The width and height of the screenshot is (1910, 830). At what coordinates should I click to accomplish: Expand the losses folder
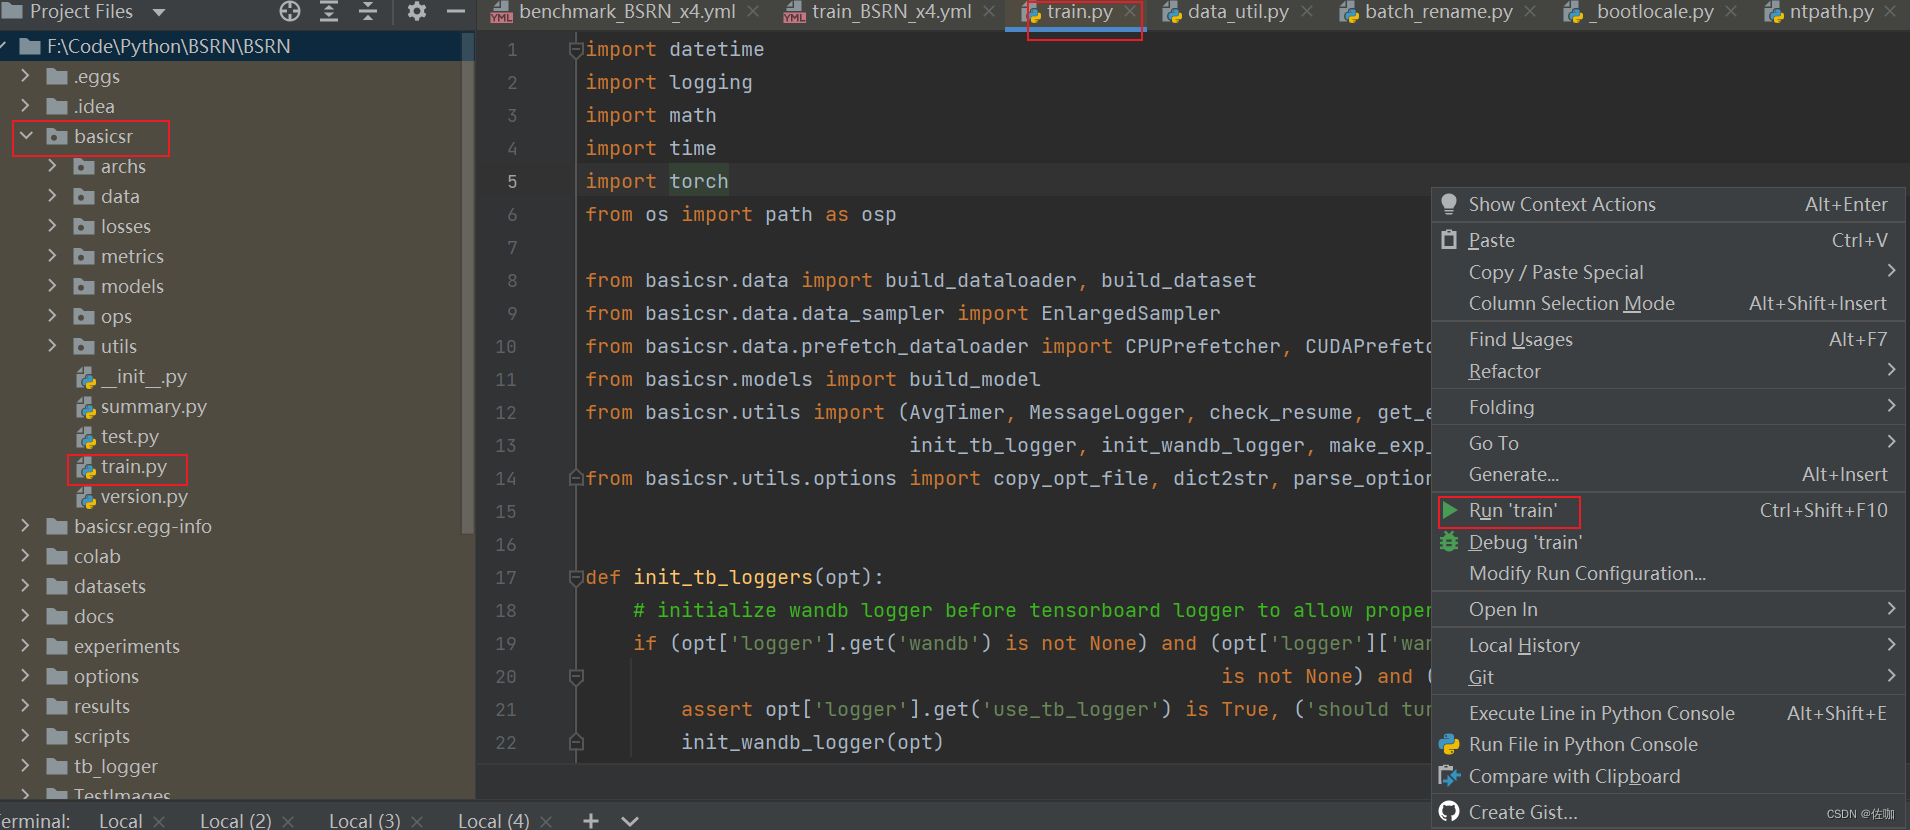pyautogui.click(x=53, y=226)
